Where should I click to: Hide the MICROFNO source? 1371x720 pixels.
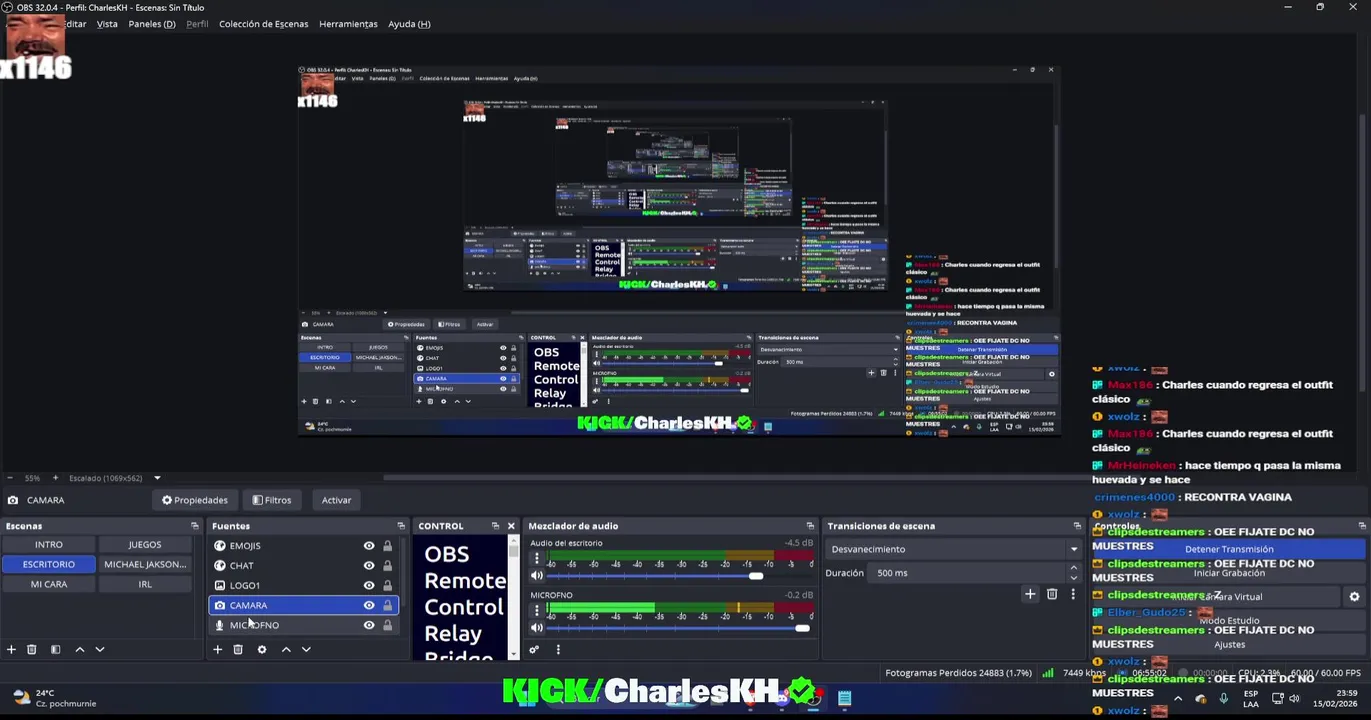point(369,626)
